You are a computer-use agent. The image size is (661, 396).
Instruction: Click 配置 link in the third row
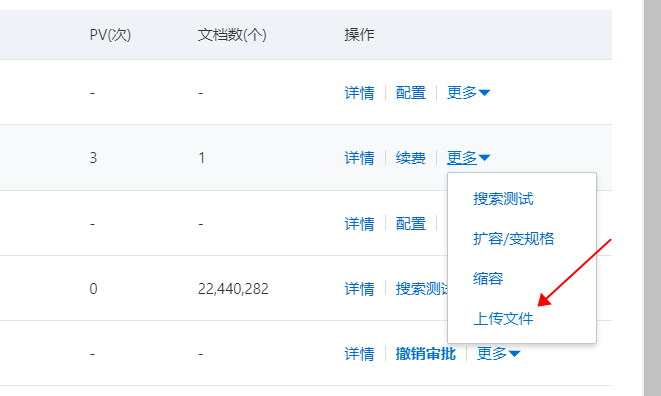[x=411, y=224]
